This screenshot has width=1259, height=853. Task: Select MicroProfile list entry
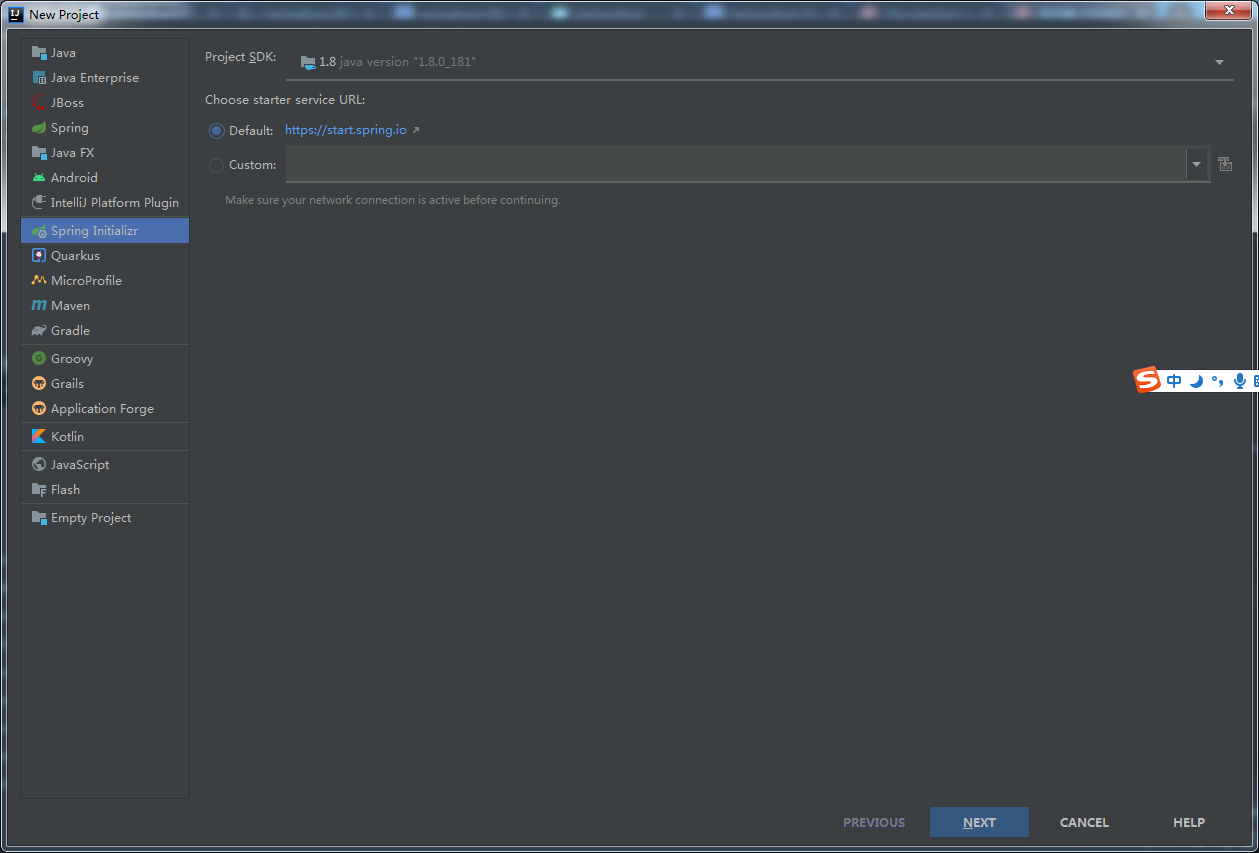86,281
